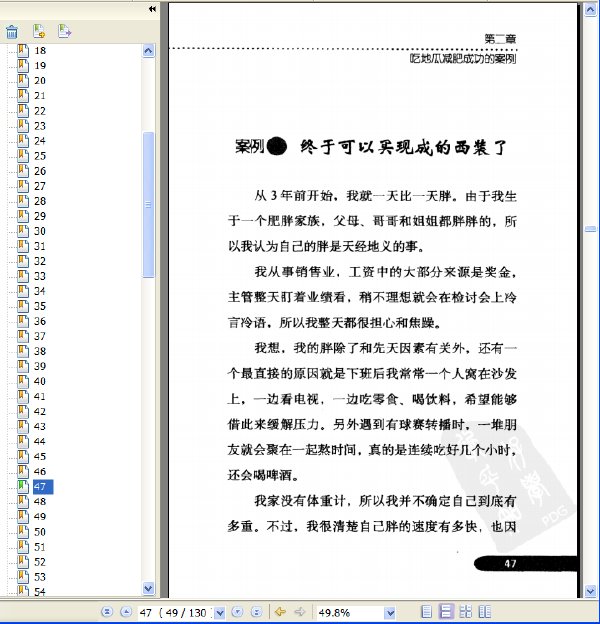Click the bookmark icon beside 43

tap(23, 426)
